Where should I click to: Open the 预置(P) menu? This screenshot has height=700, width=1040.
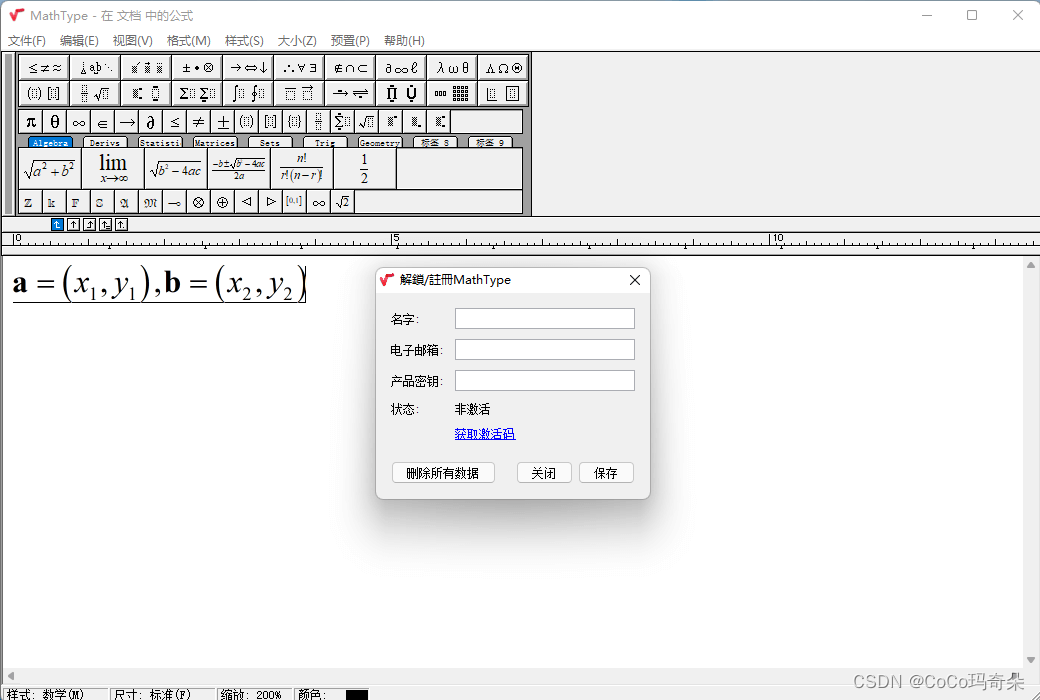click(350, 40)
